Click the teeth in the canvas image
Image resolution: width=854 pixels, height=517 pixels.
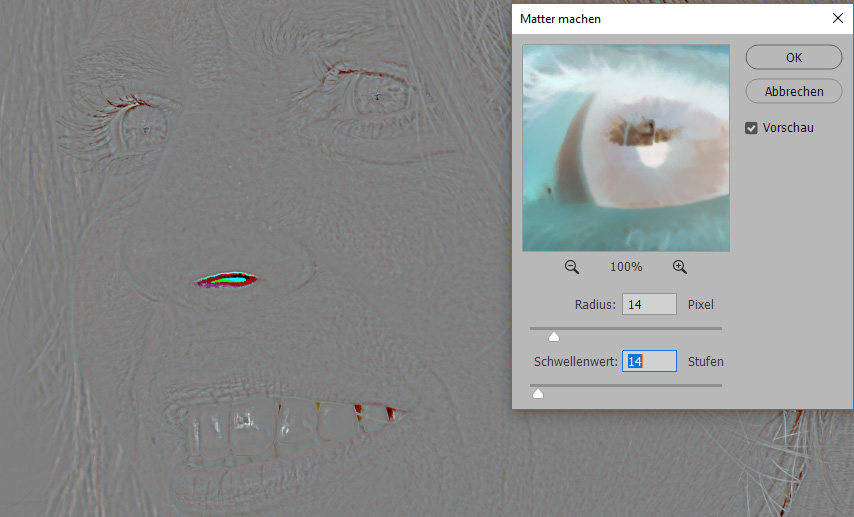(x=290, y=420)
